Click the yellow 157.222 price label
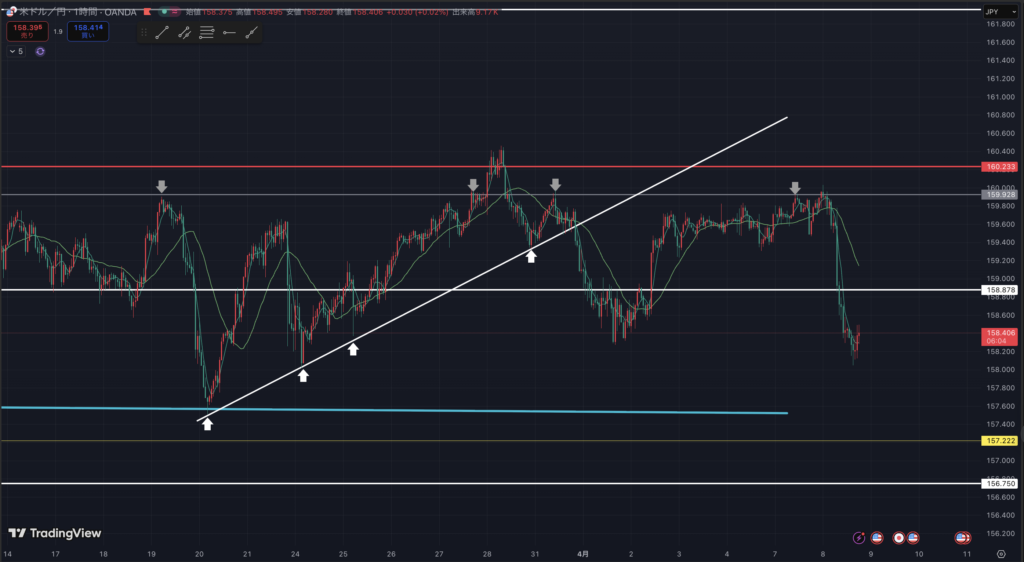Image resolution: width=1024 pixels, height=562 pixels. (1000, 441)
